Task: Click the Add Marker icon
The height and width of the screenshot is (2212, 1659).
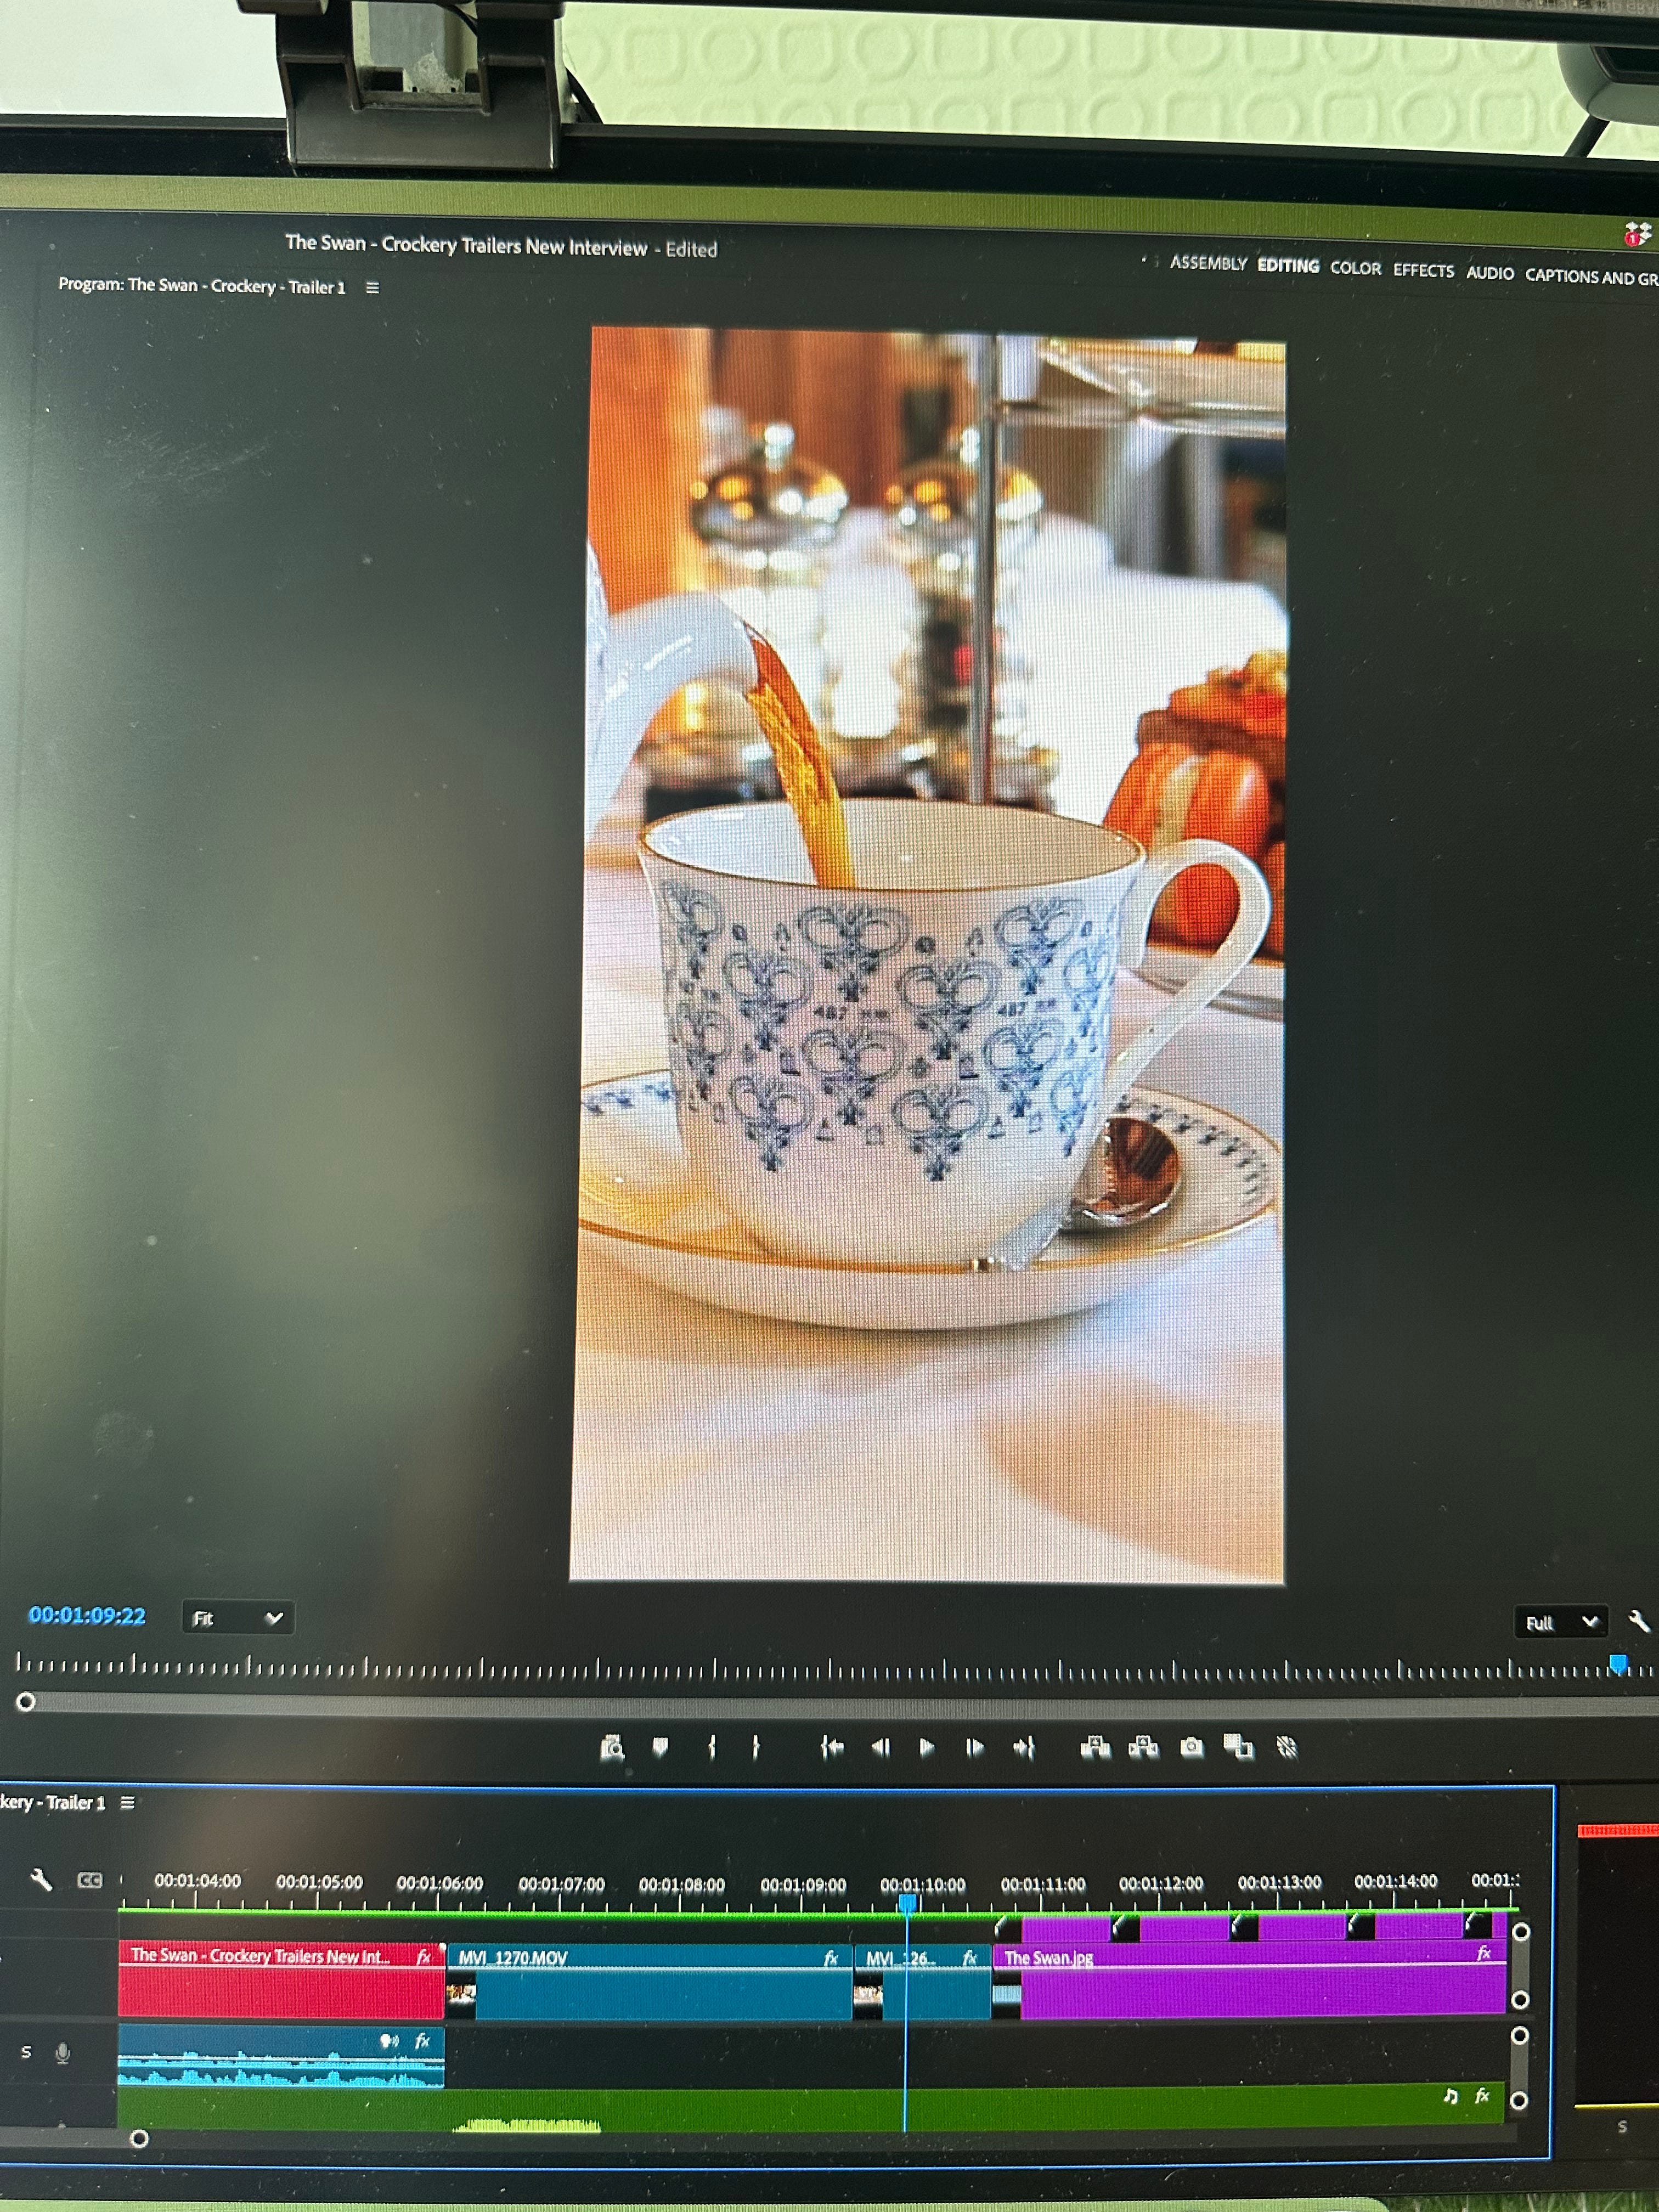Action: point(660,1747)
